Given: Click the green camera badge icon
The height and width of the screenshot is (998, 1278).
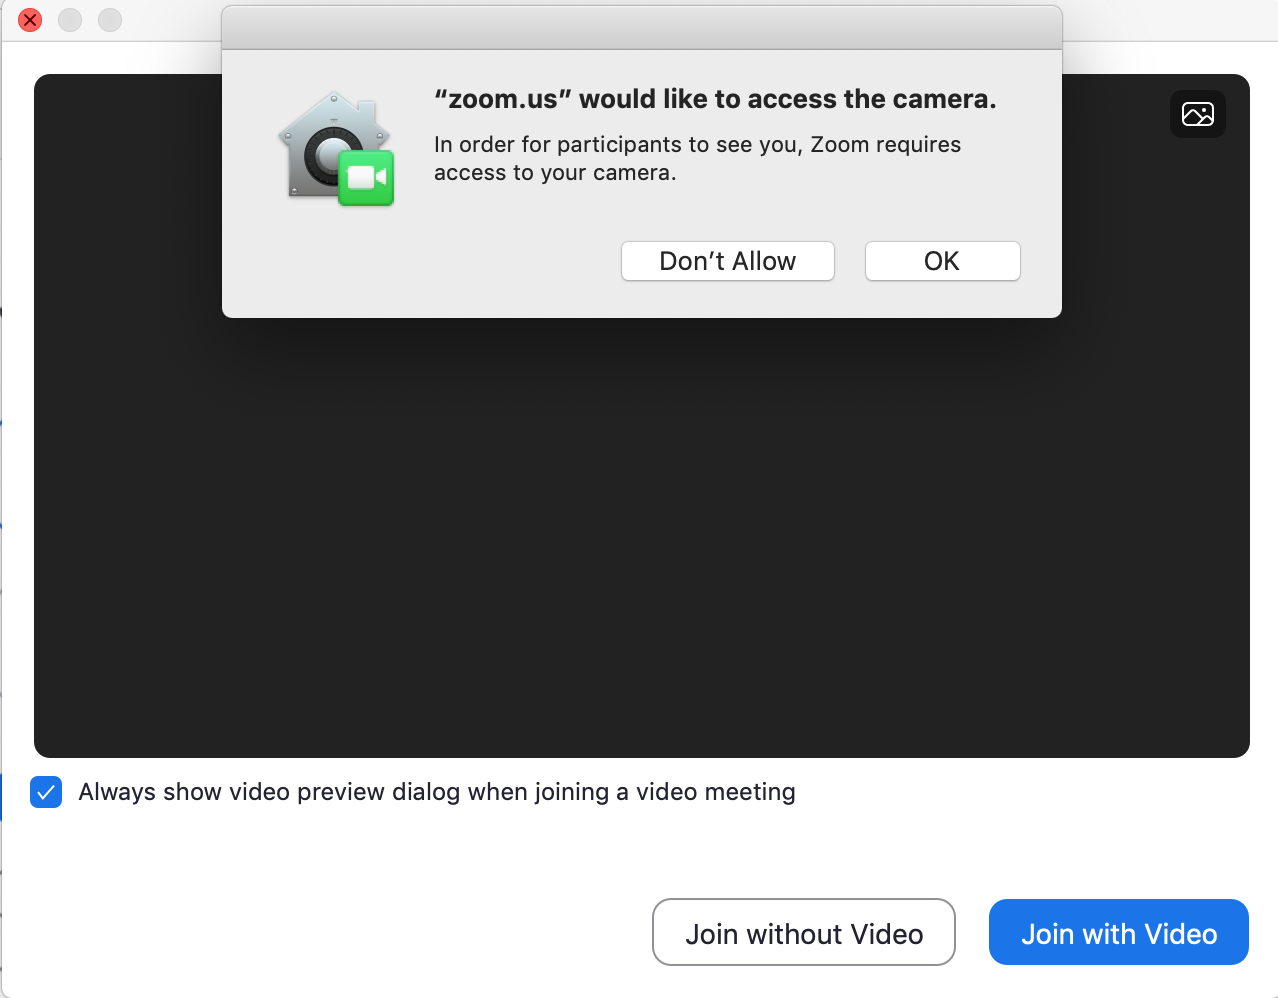Looking at the screenshot, I should coord(366,178).
